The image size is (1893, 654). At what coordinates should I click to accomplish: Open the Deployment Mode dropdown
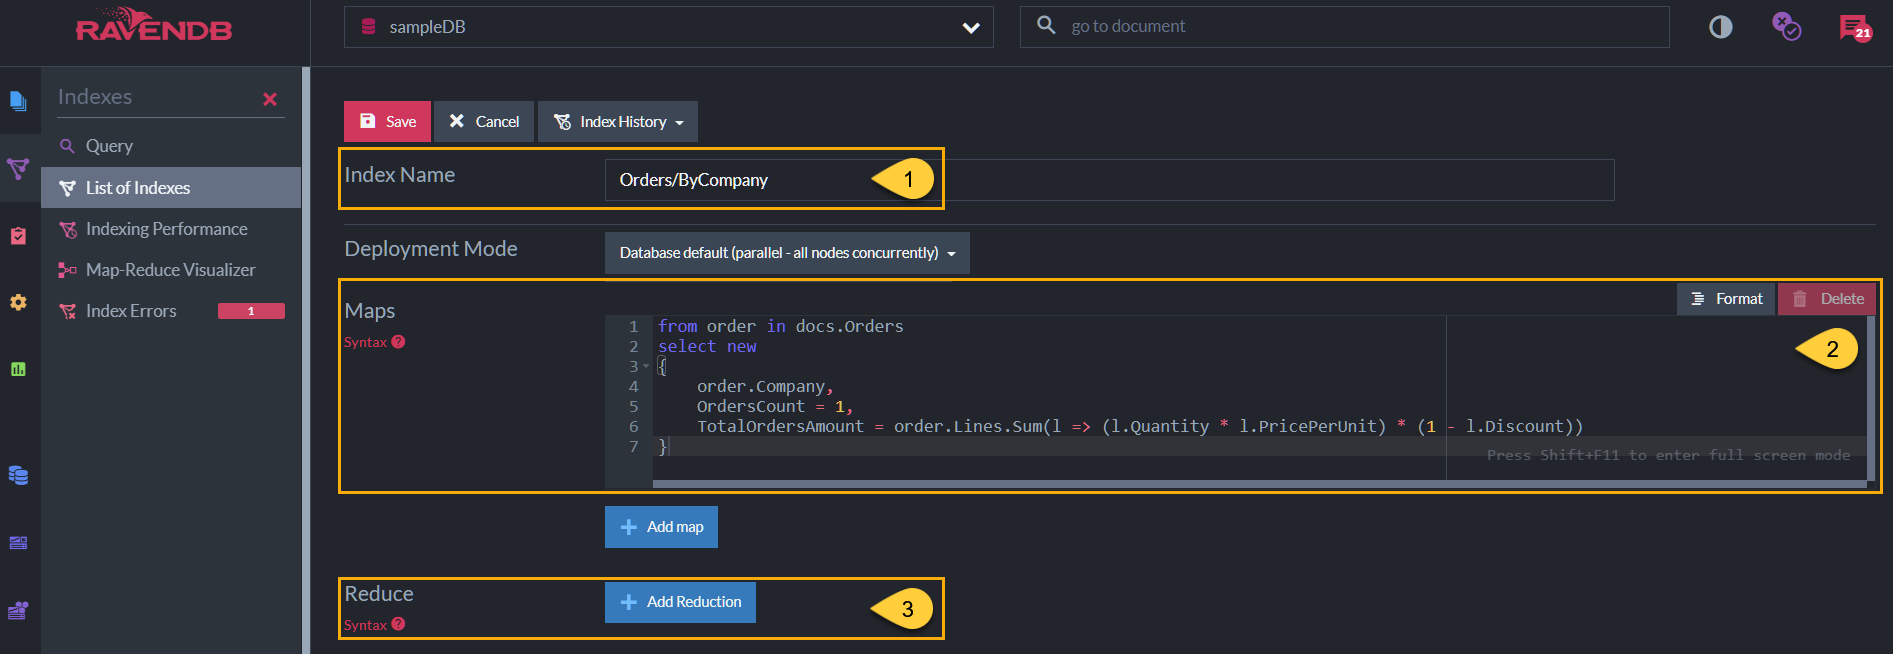click(787, 253)
